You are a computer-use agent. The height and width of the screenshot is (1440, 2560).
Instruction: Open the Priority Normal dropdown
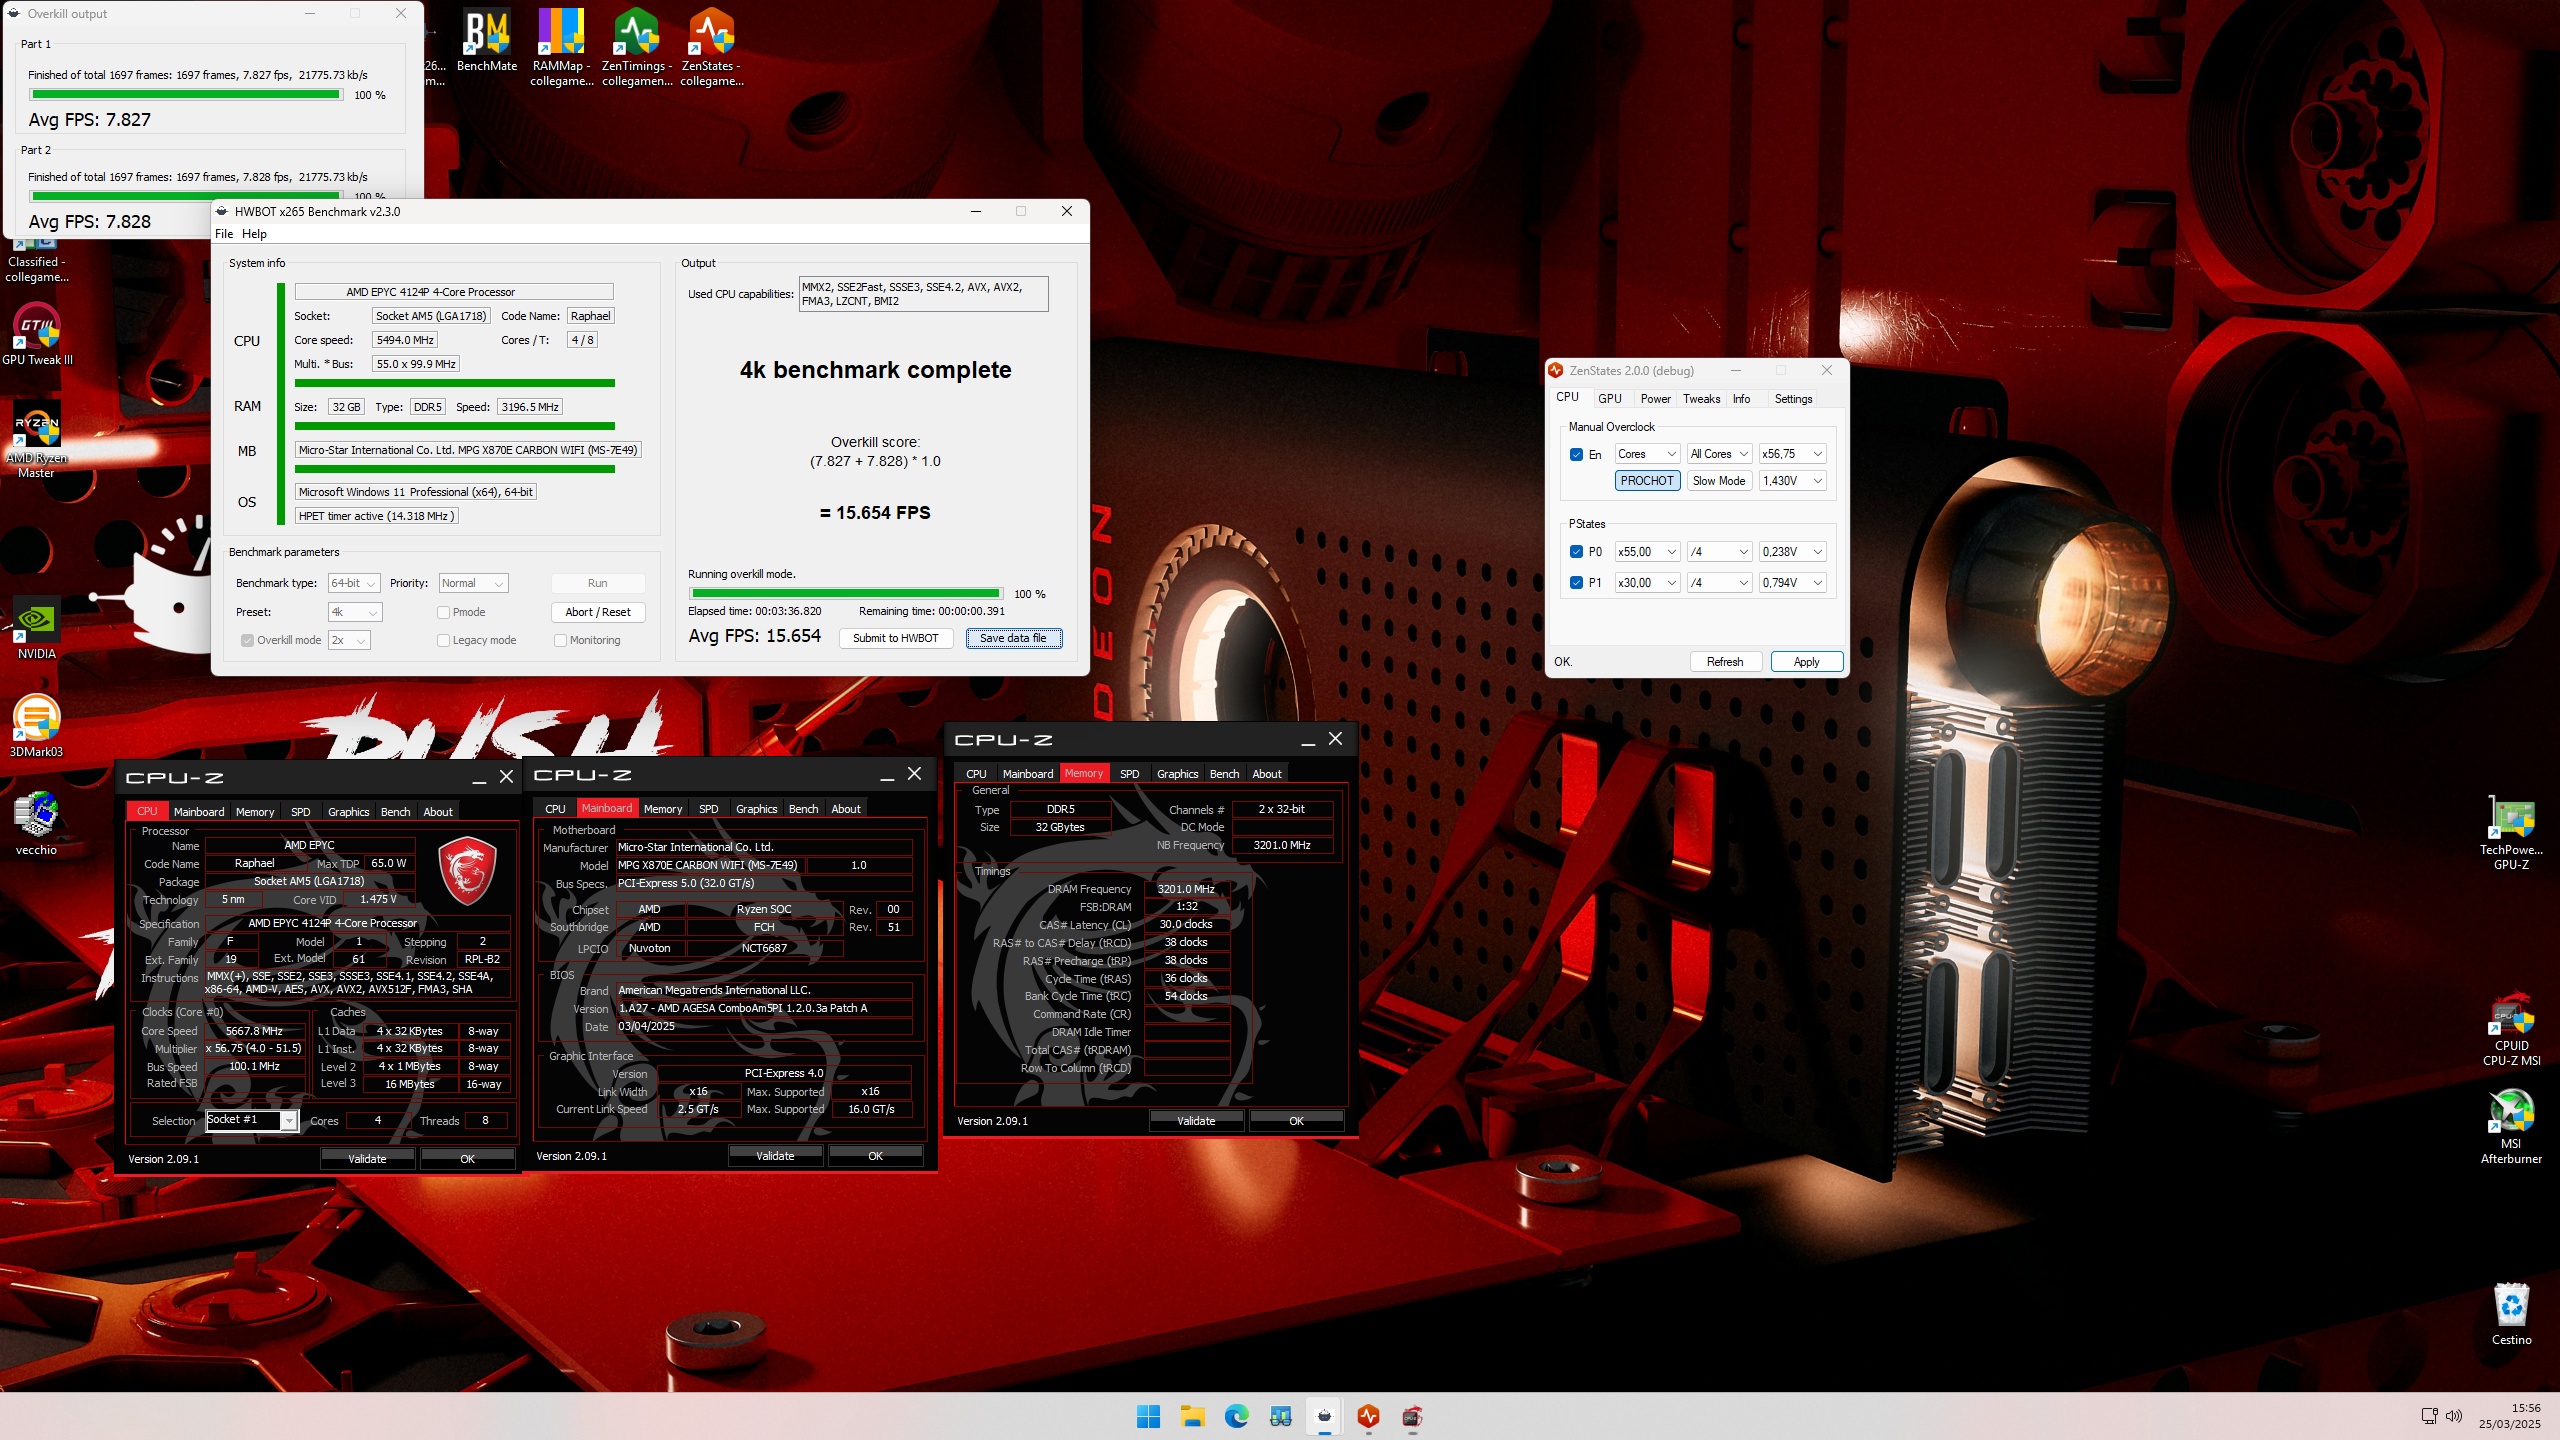point(474,583)
